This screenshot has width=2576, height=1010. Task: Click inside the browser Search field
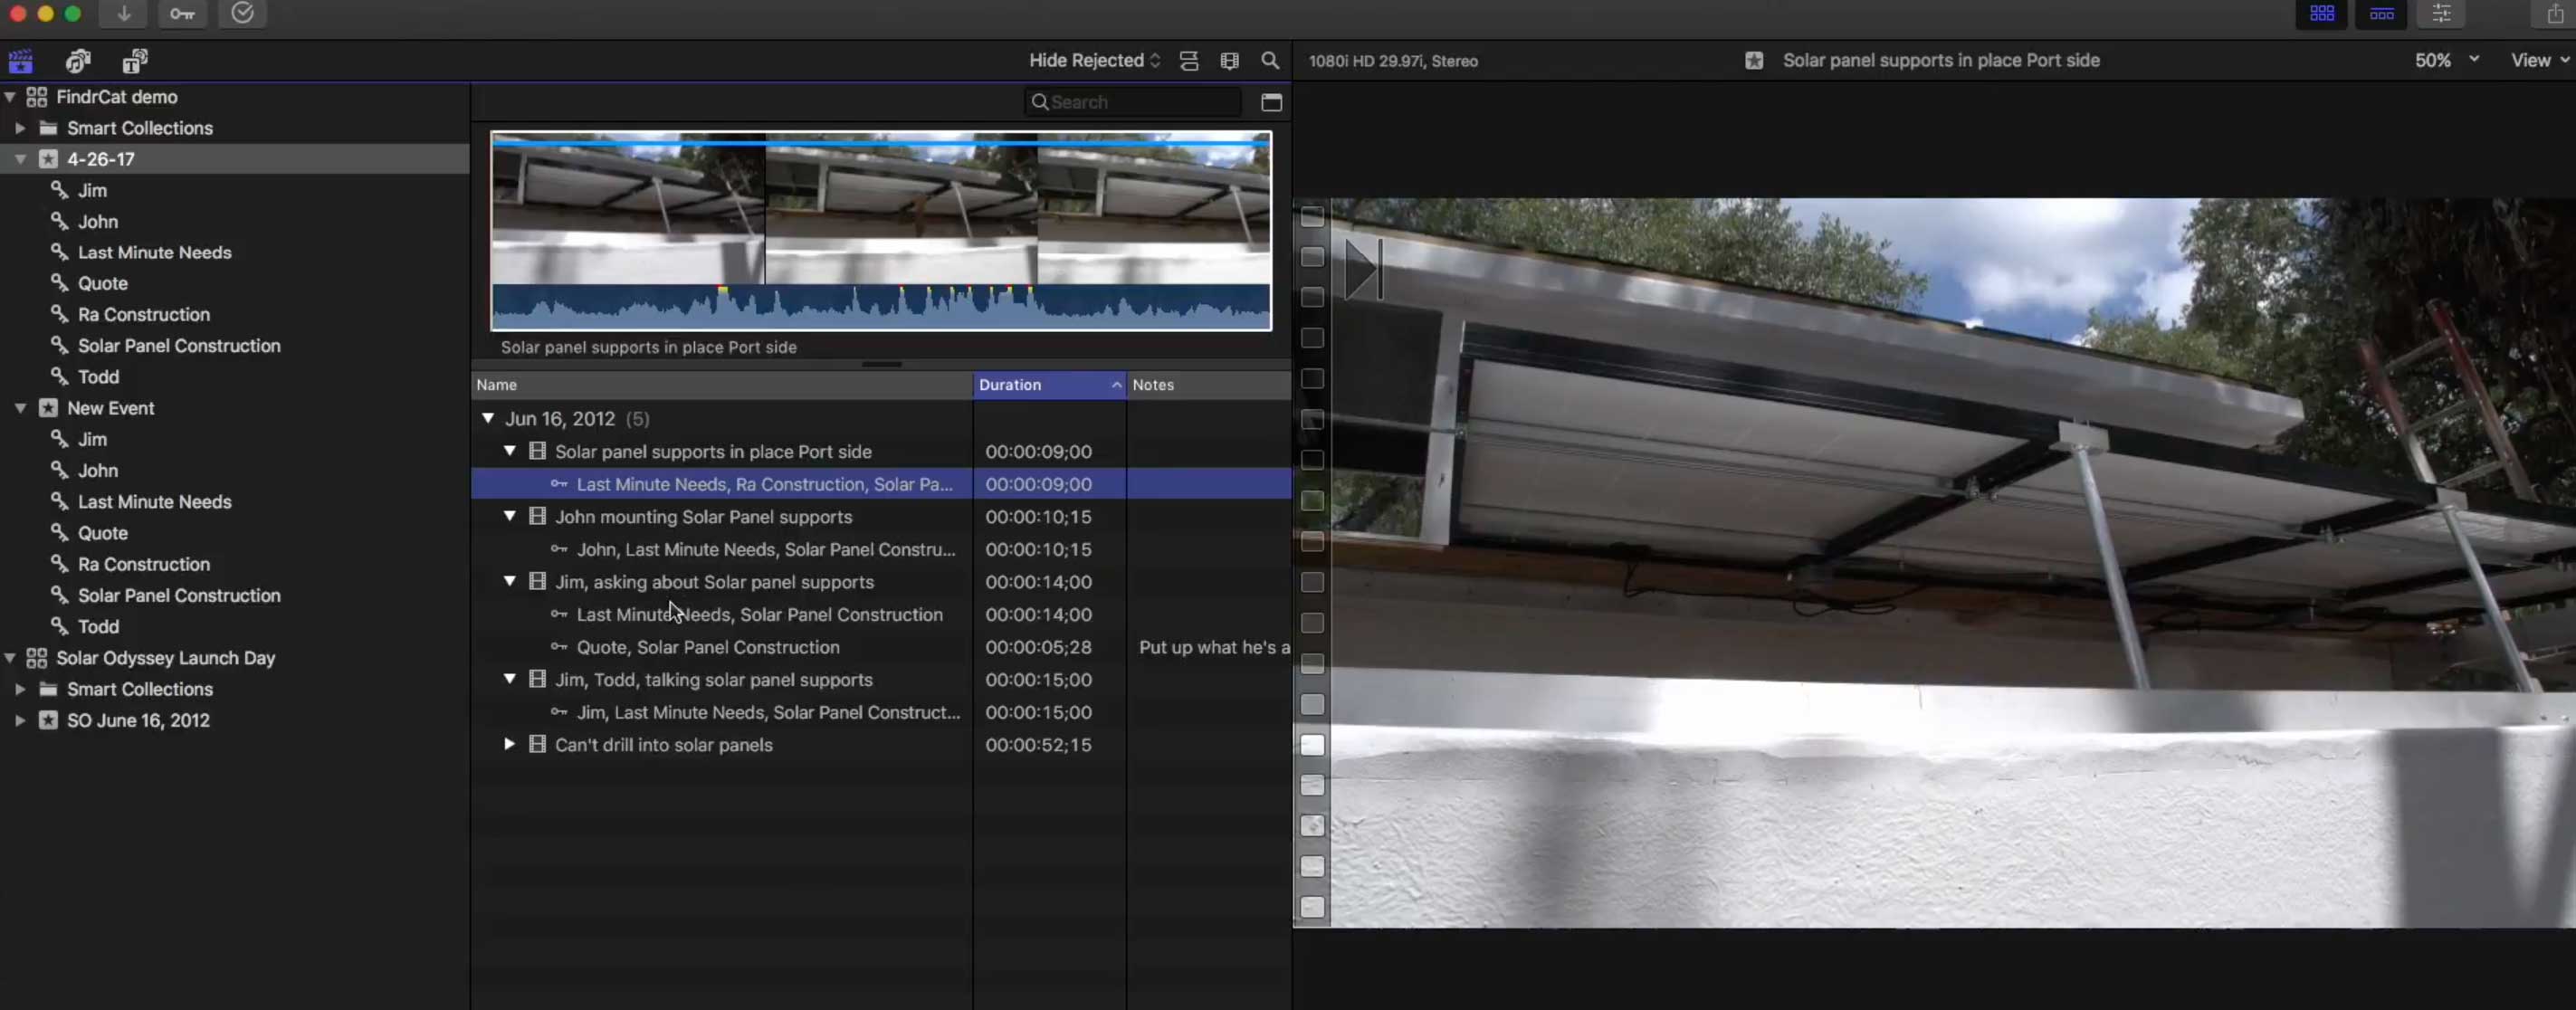point(1135,102)
